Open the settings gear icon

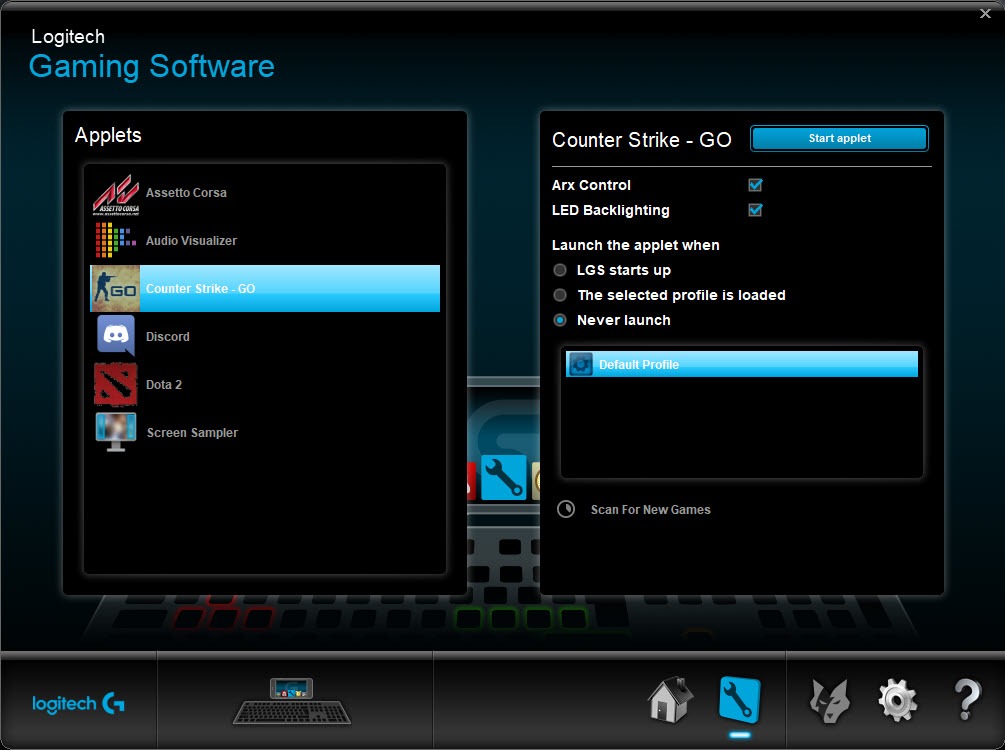[x=897, y=700]
